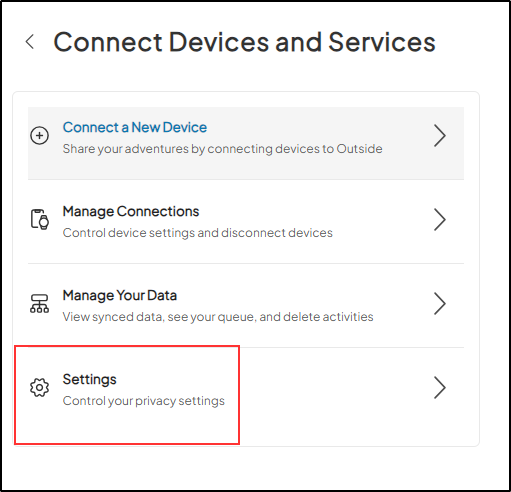Open the Connect a New Device link

point(135,127)
